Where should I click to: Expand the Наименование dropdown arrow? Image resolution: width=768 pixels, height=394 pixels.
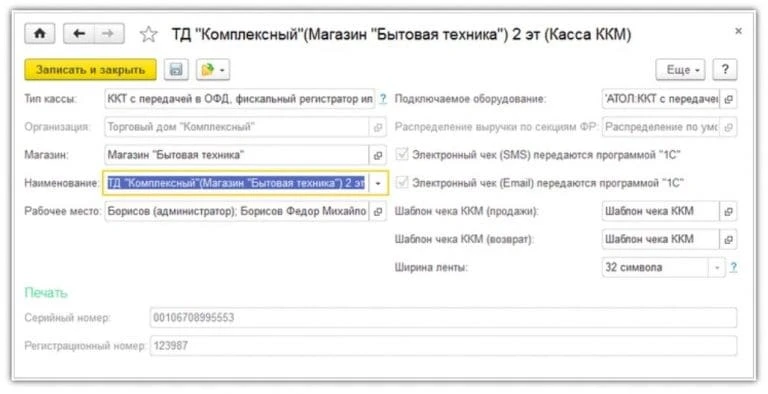coord(378,183)
